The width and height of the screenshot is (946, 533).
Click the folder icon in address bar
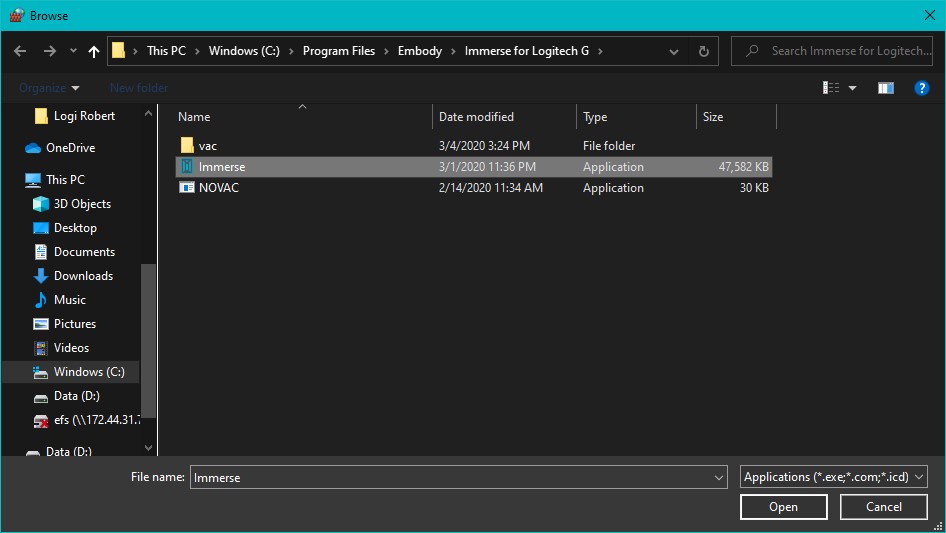(118, 51)
